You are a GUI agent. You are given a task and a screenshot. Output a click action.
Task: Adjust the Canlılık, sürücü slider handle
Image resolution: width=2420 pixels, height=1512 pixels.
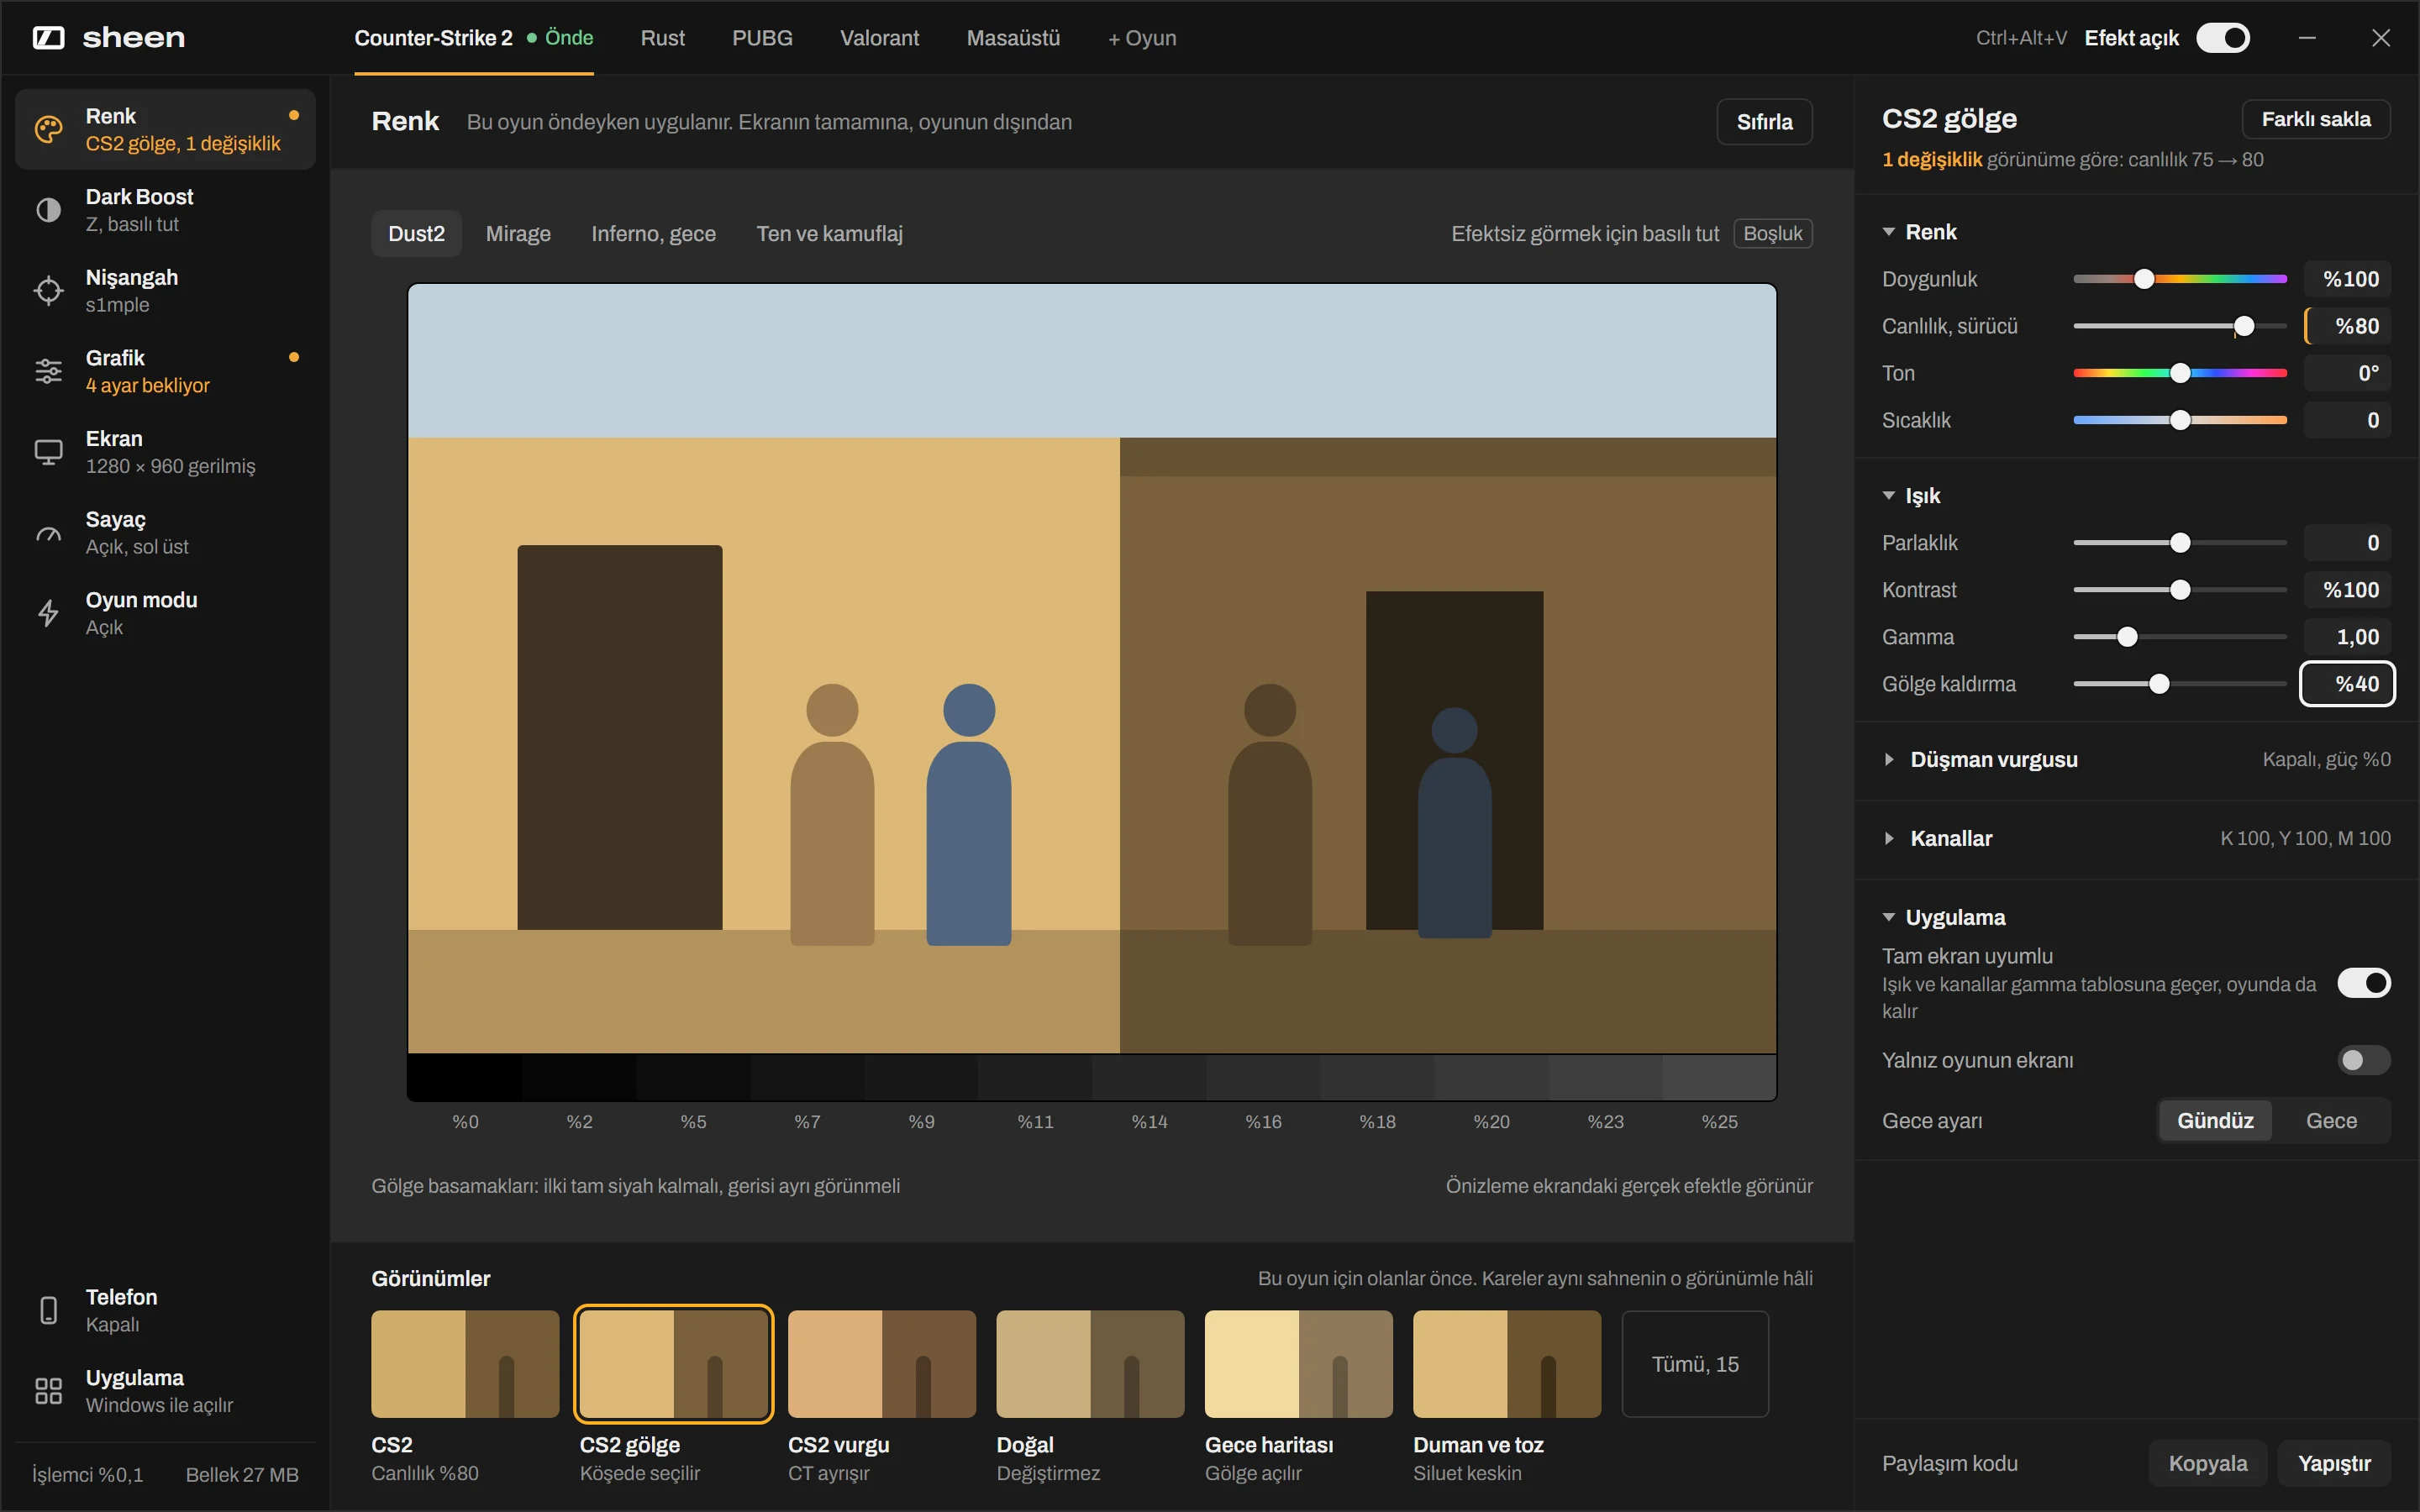2244,326
